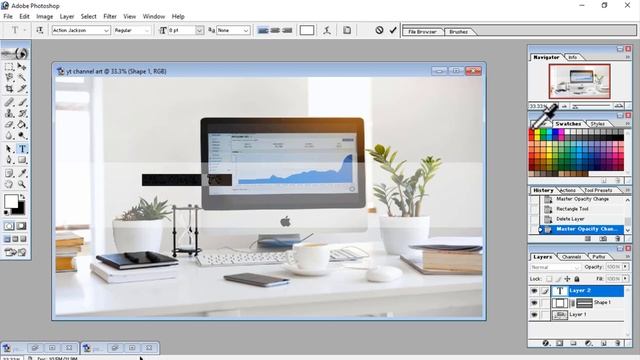
Task: Select center align text option
Action: [x=275, y=30]
